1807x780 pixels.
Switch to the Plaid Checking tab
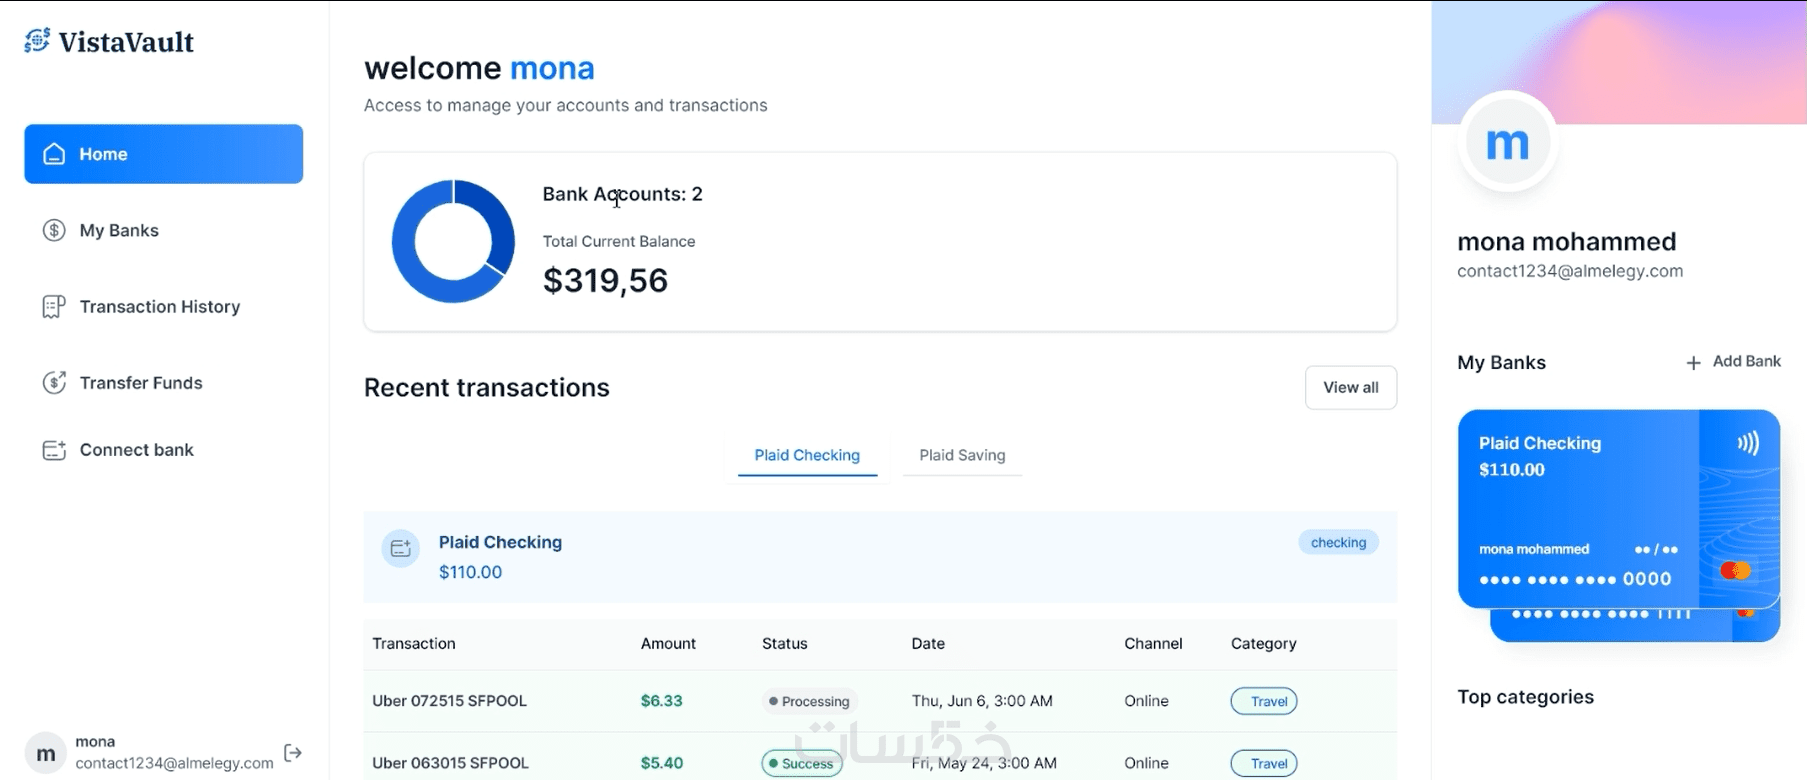[x=807, y=455]
